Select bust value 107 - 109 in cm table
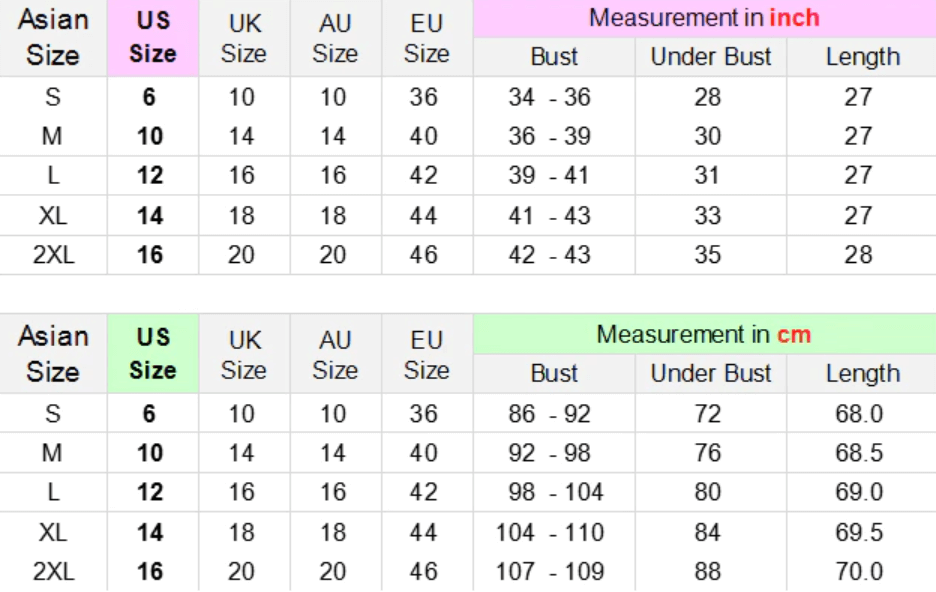936x592 pixels. pos(550,572)
